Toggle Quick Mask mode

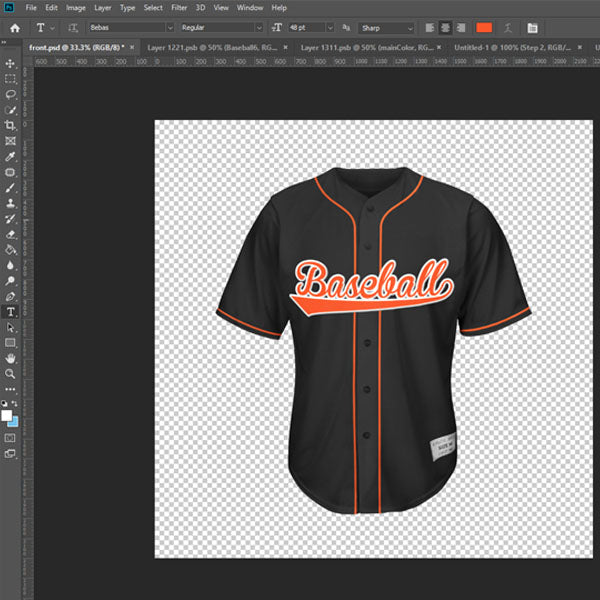click(11, 438)
